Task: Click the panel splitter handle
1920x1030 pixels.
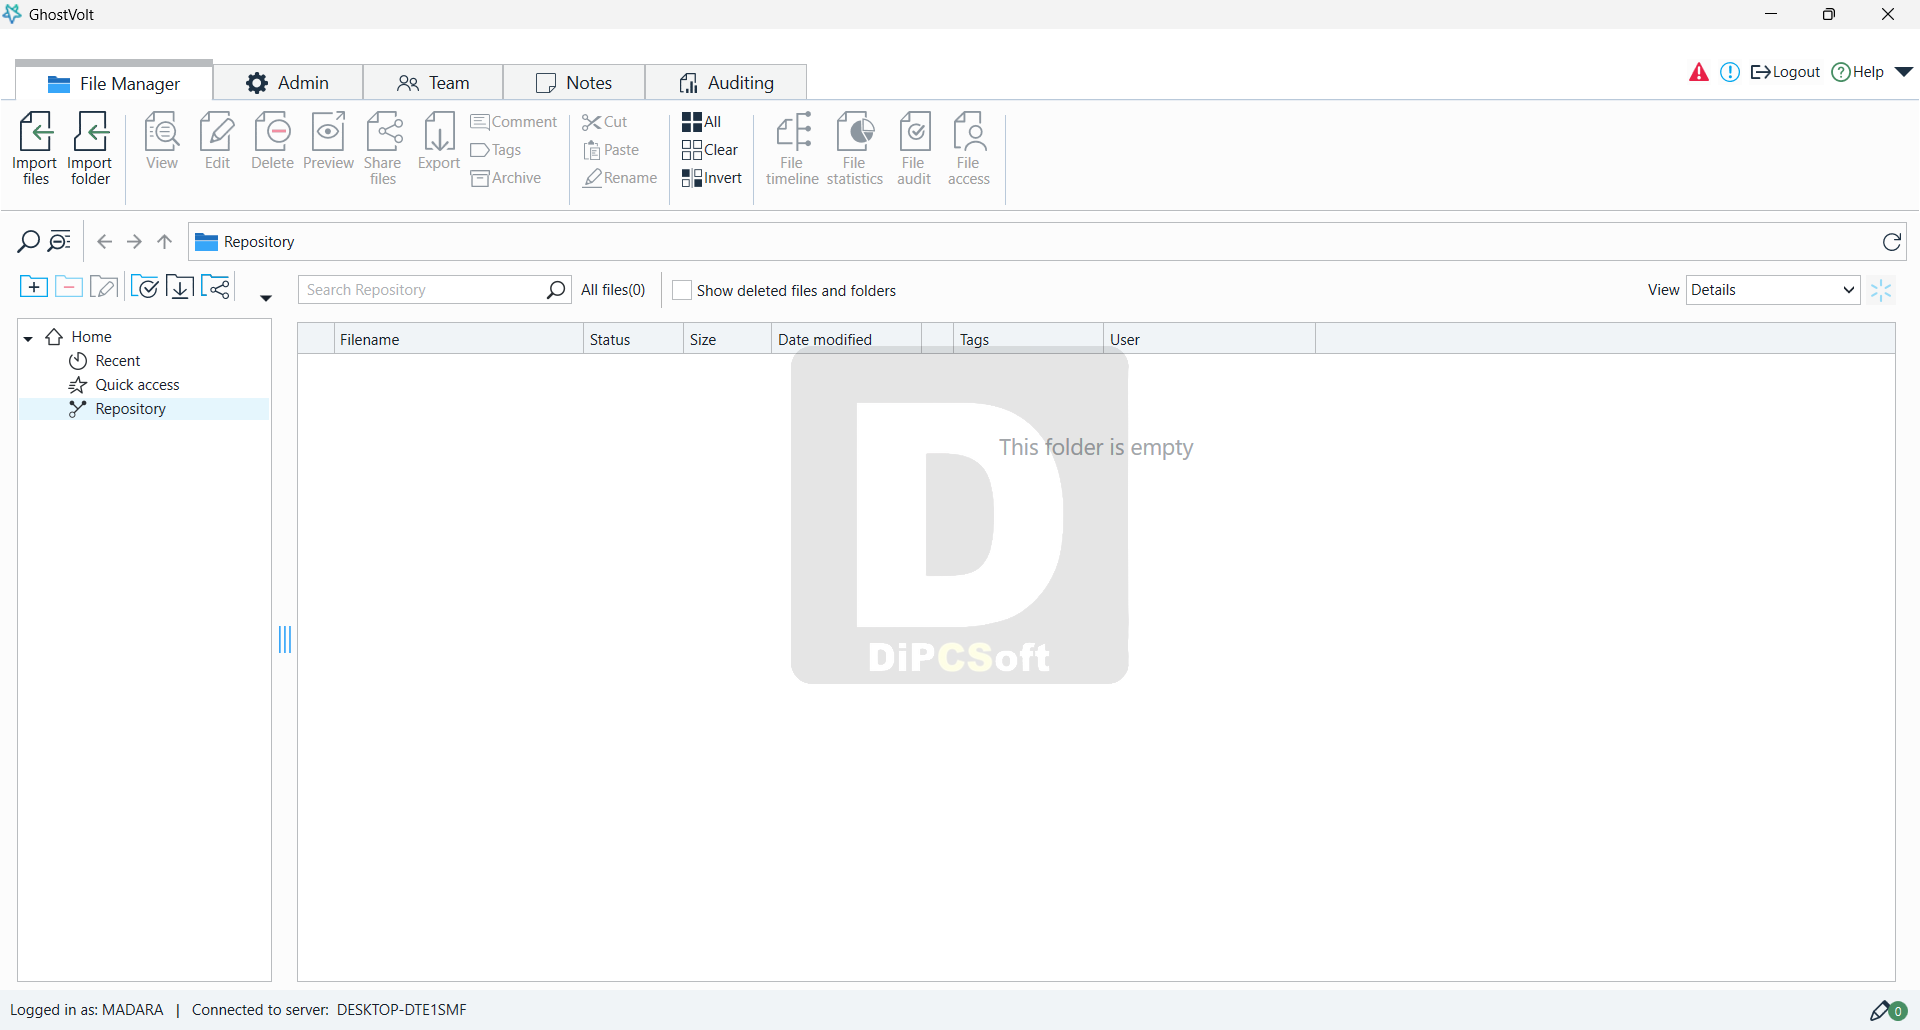Action: [x=285, y=639]
